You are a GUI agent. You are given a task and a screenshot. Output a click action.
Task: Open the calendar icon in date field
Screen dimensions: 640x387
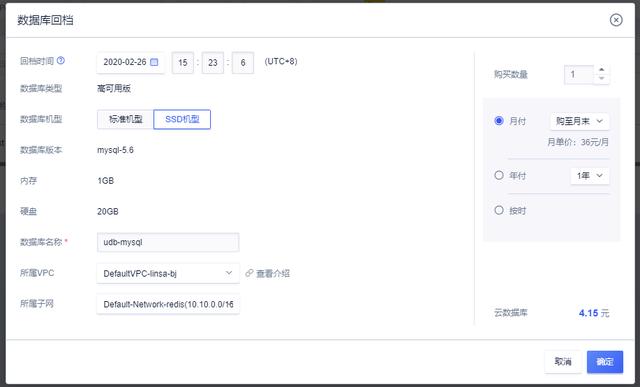click(x=154, y=62)
